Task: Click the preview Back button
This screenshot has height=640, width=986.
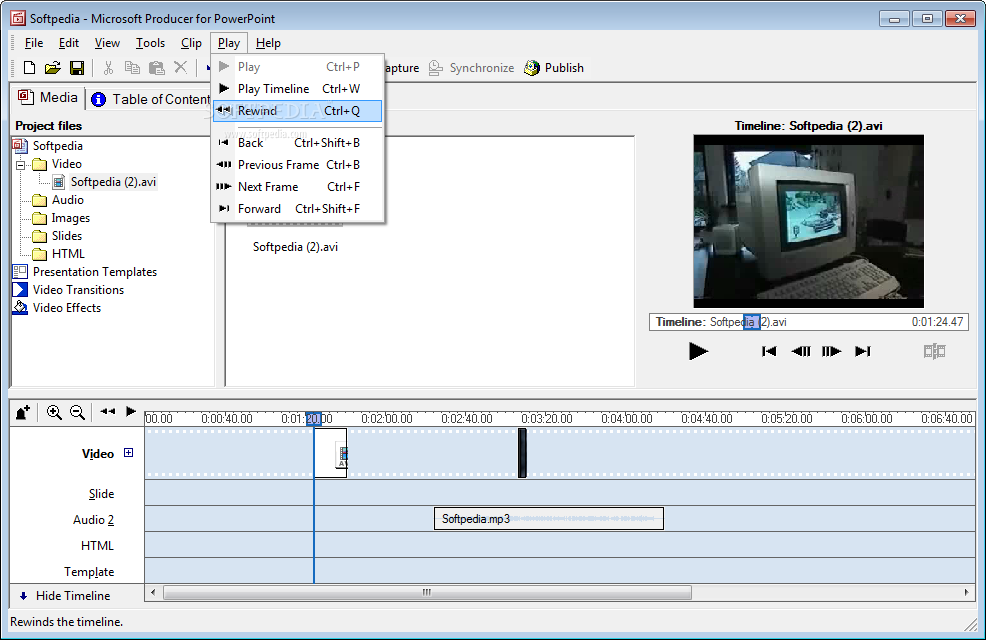Action: click(x=768, y=351)
